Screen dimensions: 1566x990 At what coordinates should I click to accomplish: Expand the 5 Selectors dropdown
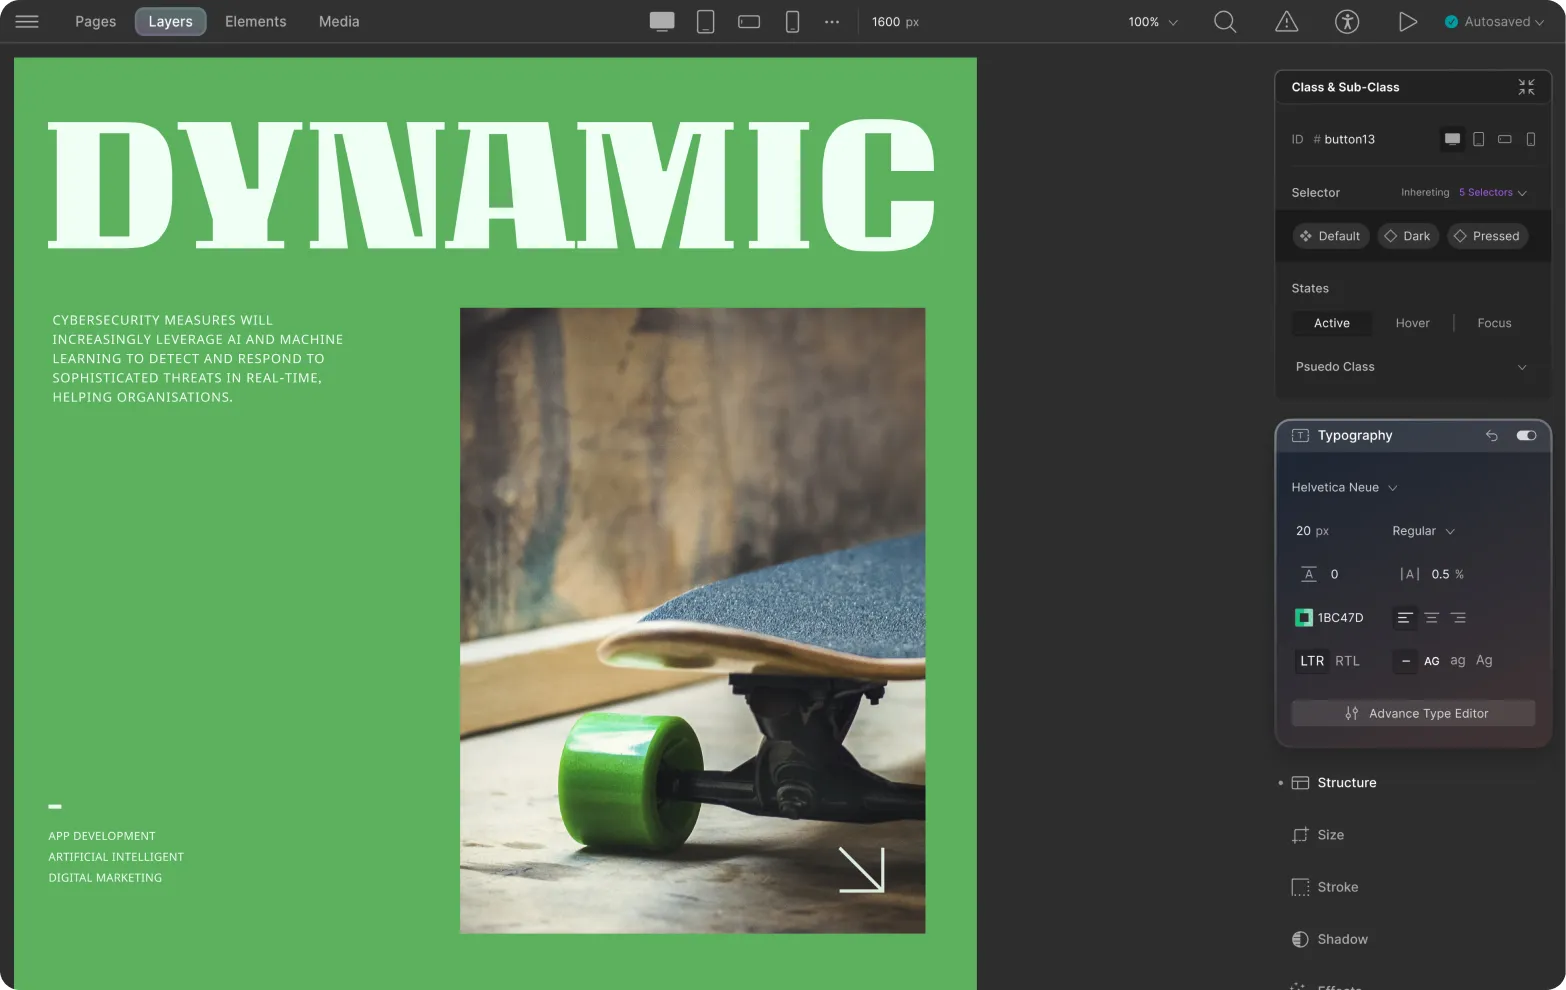click(1493, 192)
